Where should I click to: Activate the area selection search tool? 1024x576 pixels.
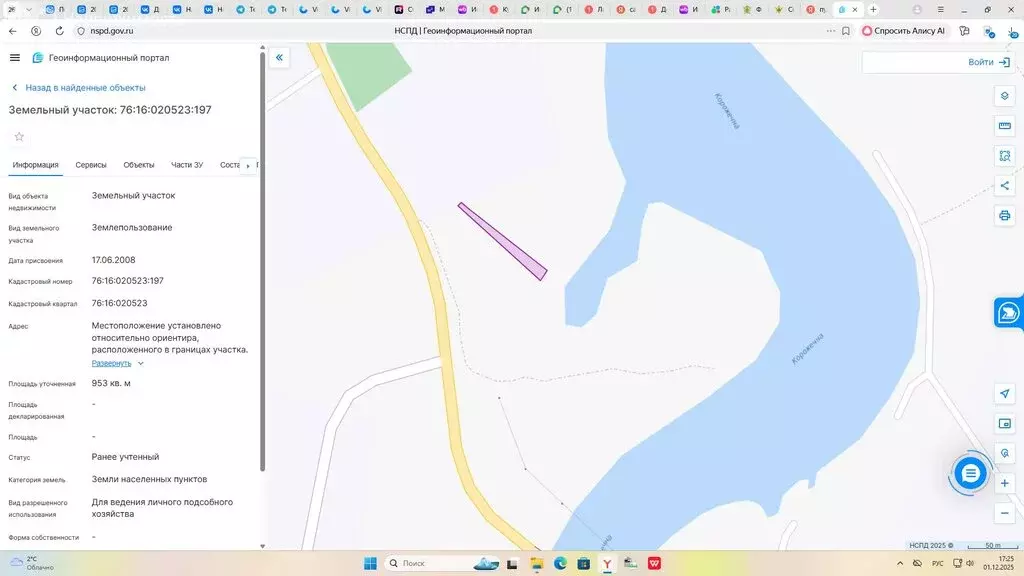pos(1005,156)
